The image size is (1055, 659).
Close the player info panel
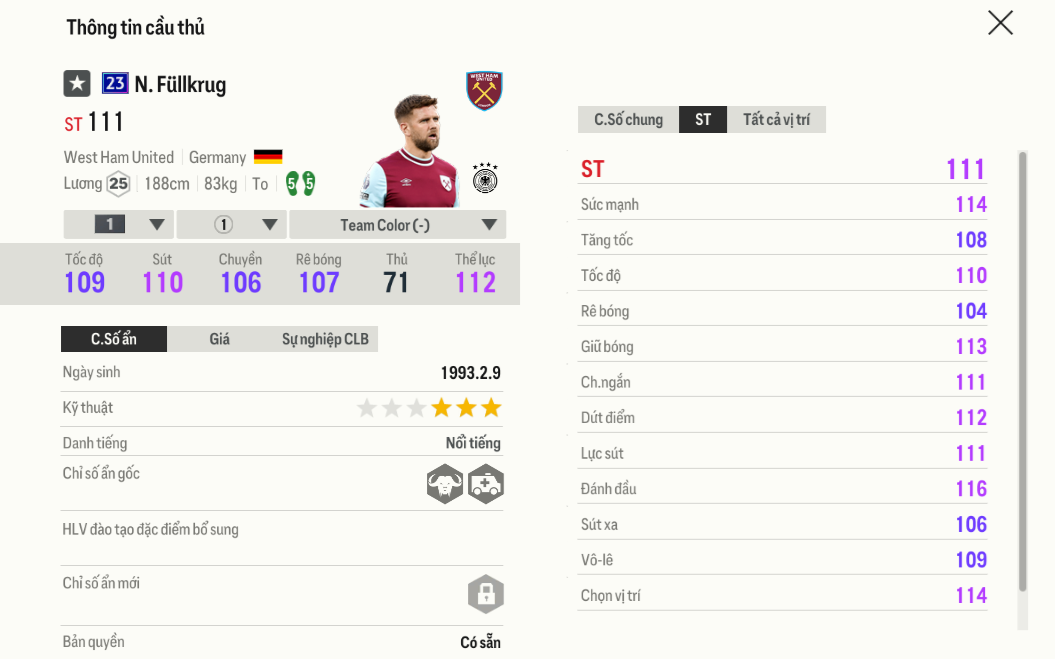click(1001, 23)
